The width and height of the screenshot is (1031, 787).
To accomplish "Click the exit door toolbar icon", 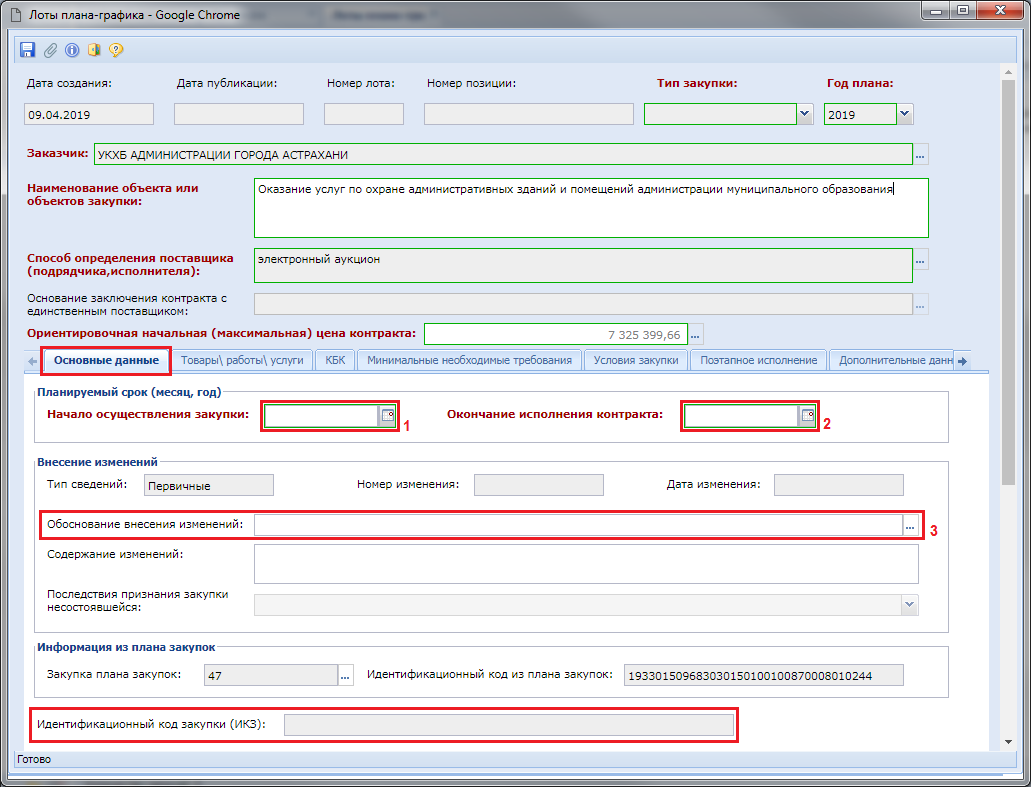I will click(x=93, y=49).
